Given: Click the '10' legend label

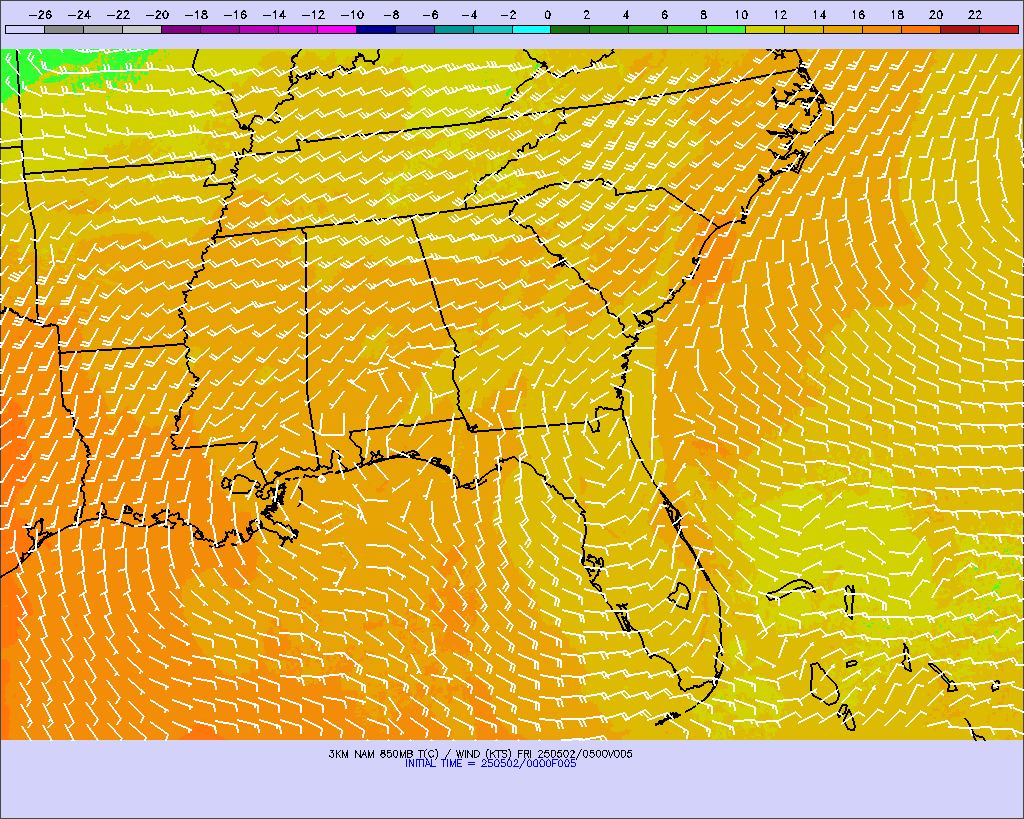Looking at the screenshot, I should point(741,14).
